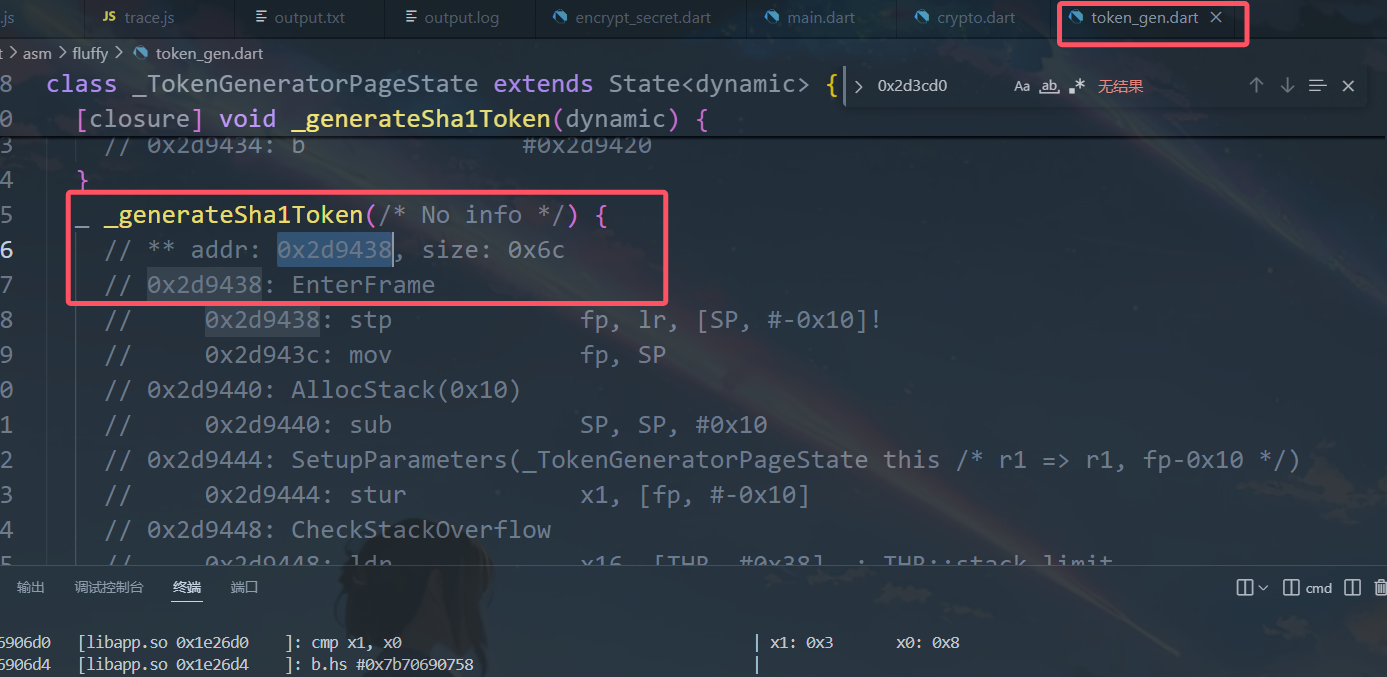
Task: Close the token_gen.dart tab
Action: (x=1216, y=18)
